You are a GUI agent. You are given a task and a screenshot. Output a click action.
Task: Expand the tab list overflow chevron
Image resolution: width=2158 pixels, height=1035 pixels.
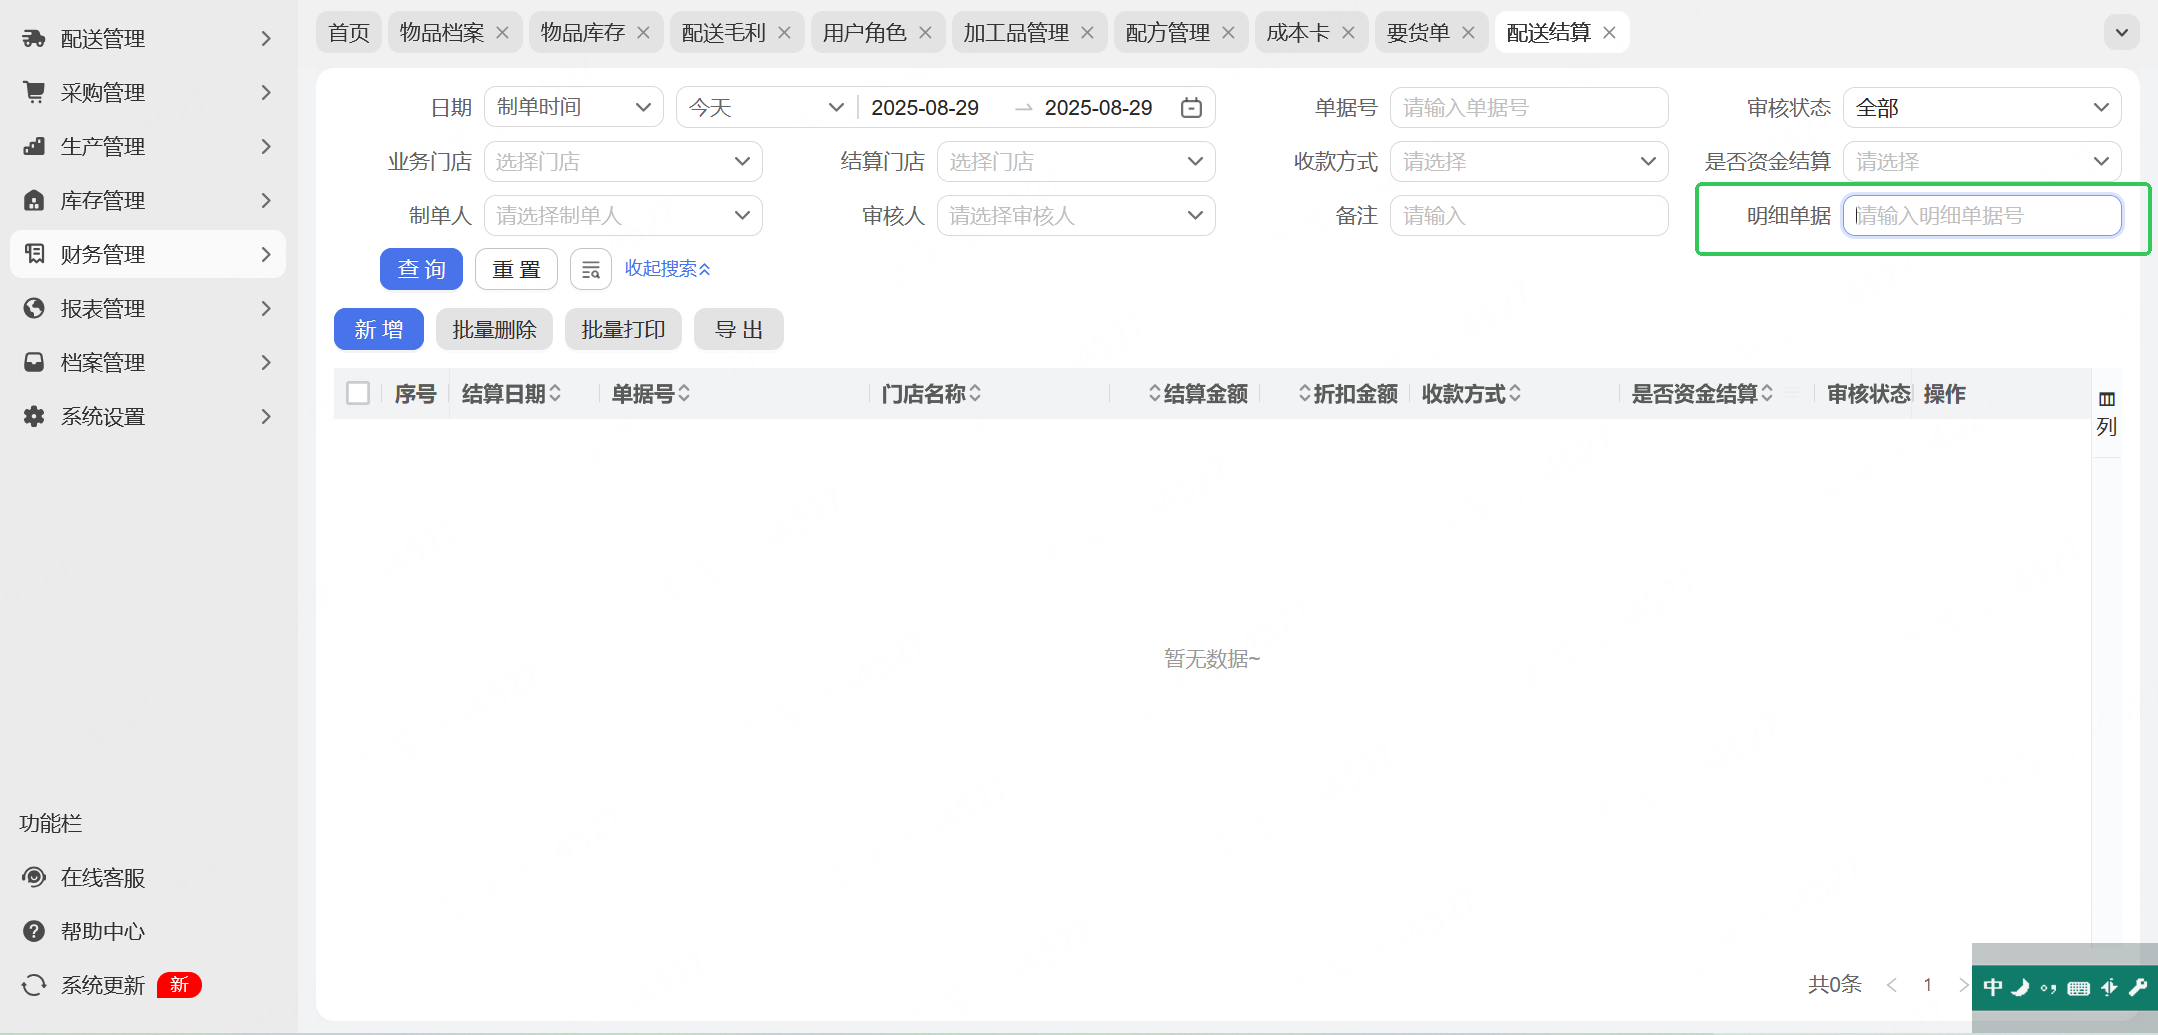coord(2121,32)
